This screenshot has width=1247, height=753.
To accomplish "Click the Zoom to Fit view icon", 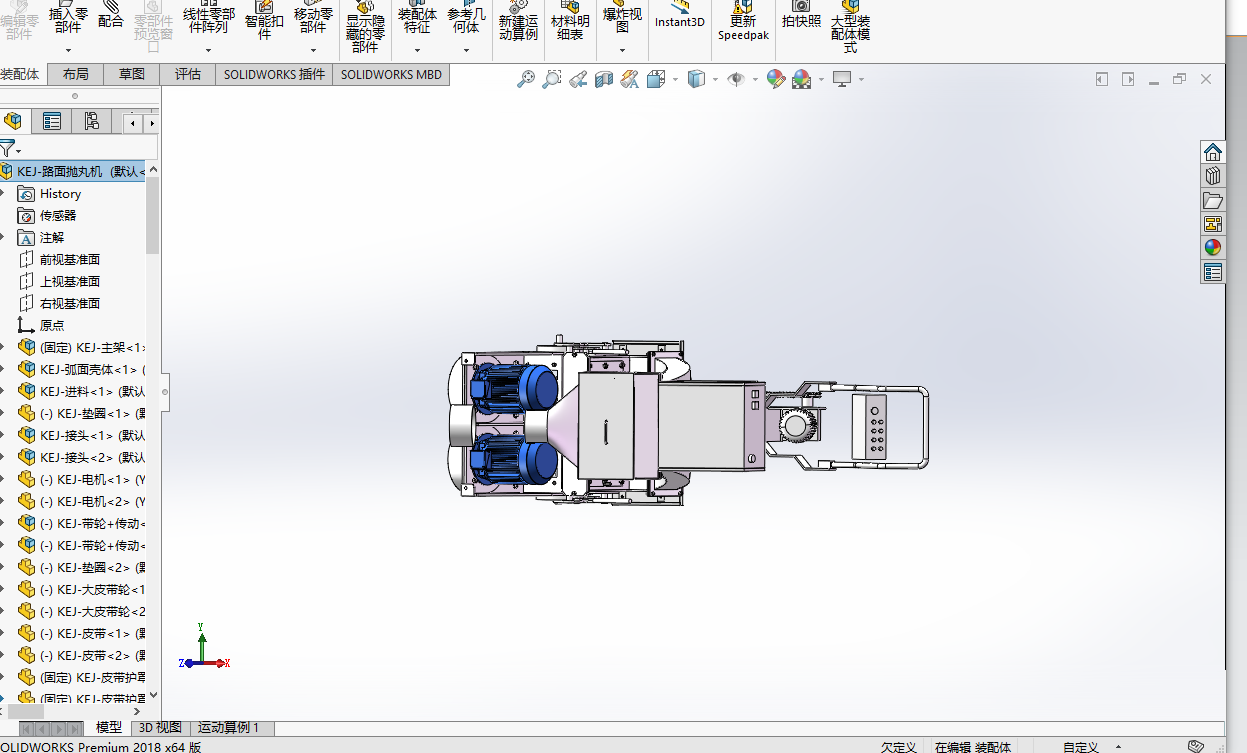I will pos(526,79).
